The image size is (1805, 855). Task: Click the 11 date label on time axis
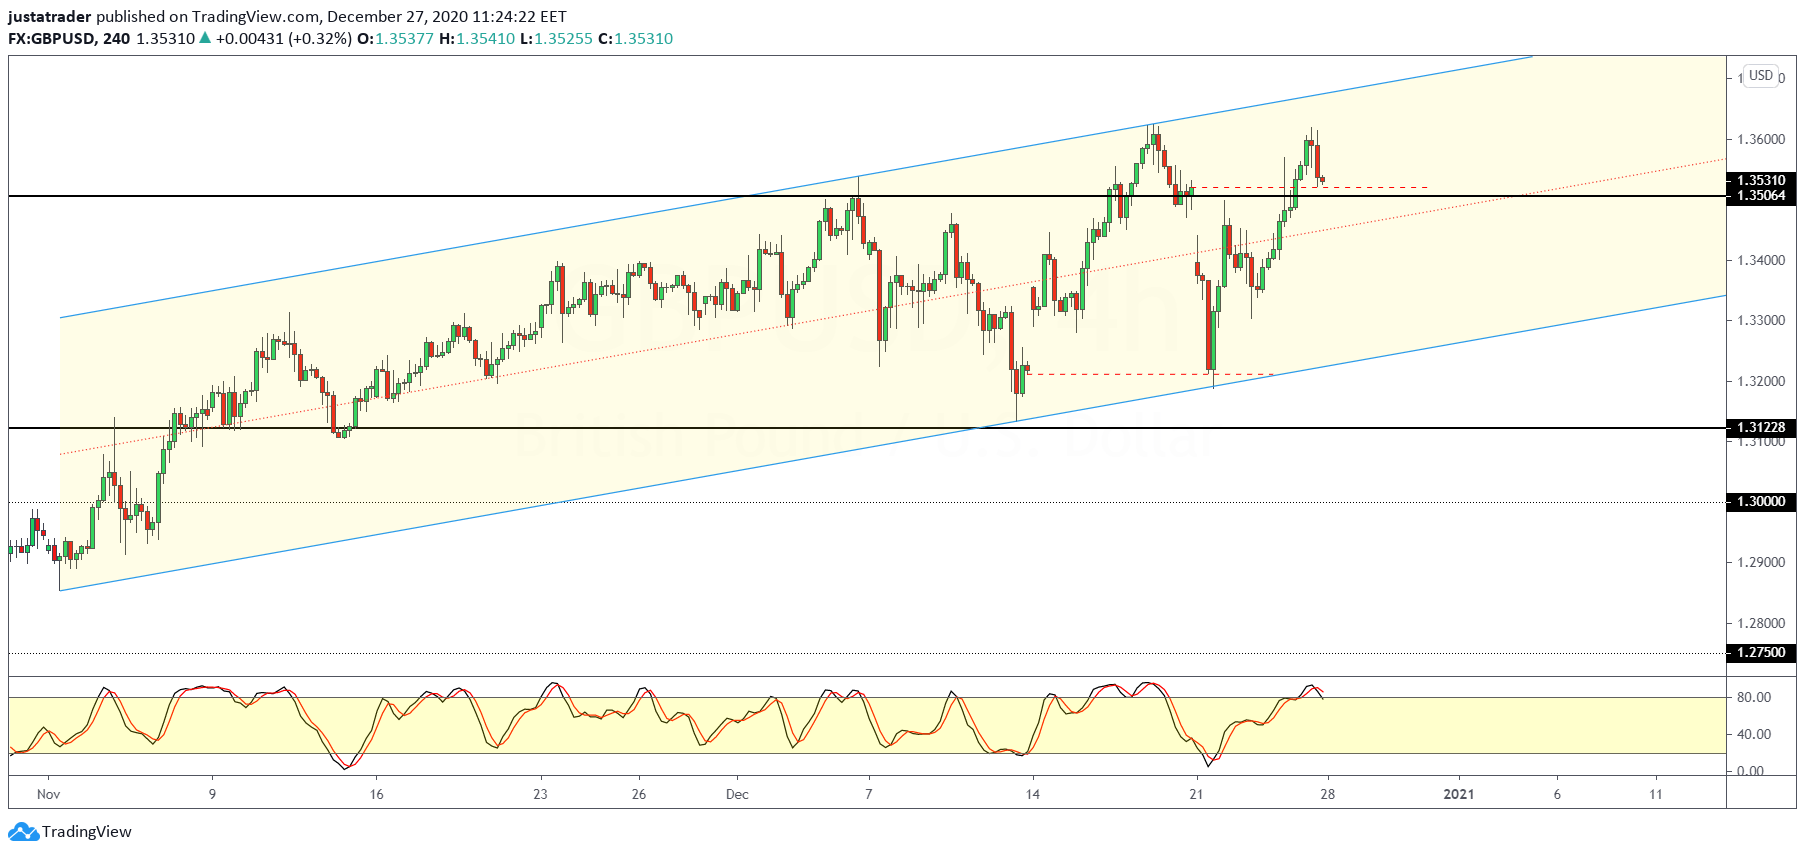(x=1656, y=795)
